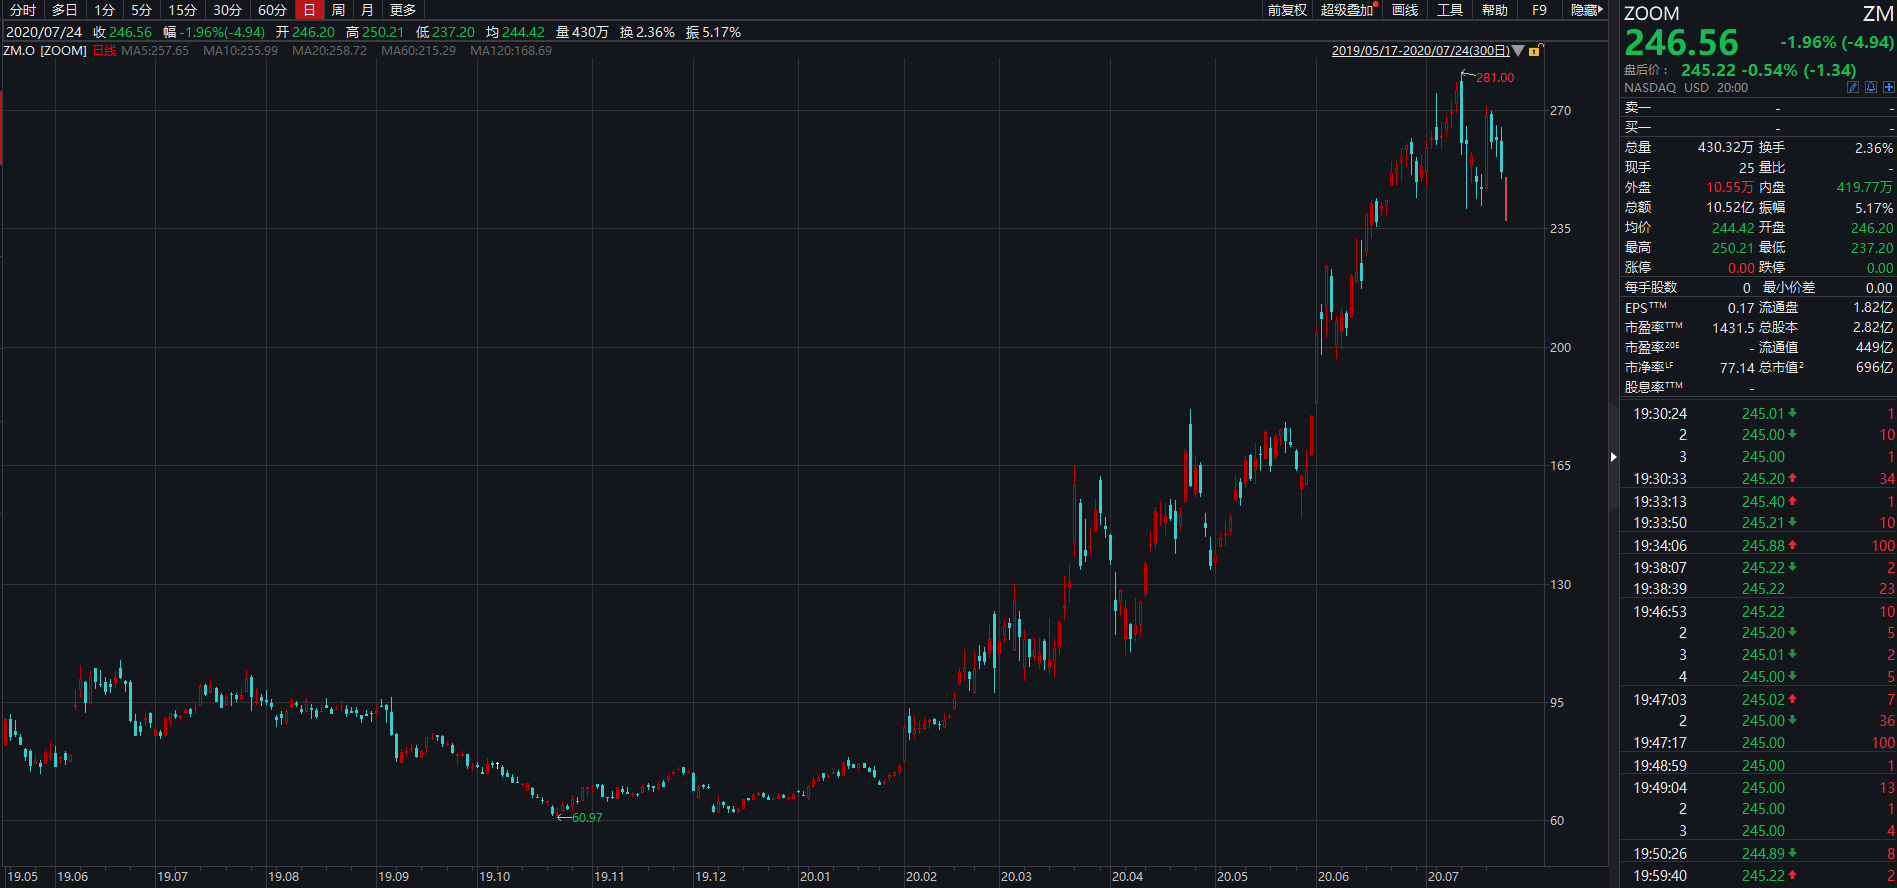This screenshot has width=1897, height=888.
Task: Open the 帮助 help menu
Action: (x=1495, y=10)
